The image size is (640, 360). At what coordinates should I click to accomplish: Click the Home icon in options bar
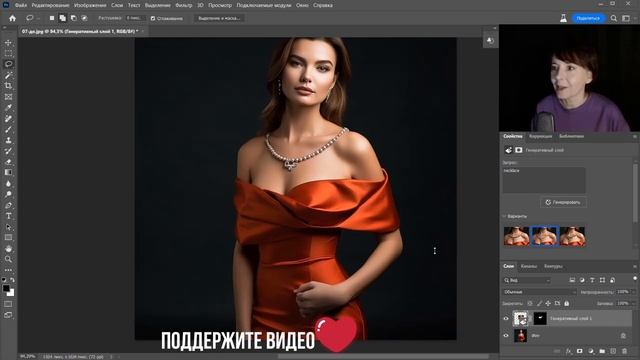12,18
